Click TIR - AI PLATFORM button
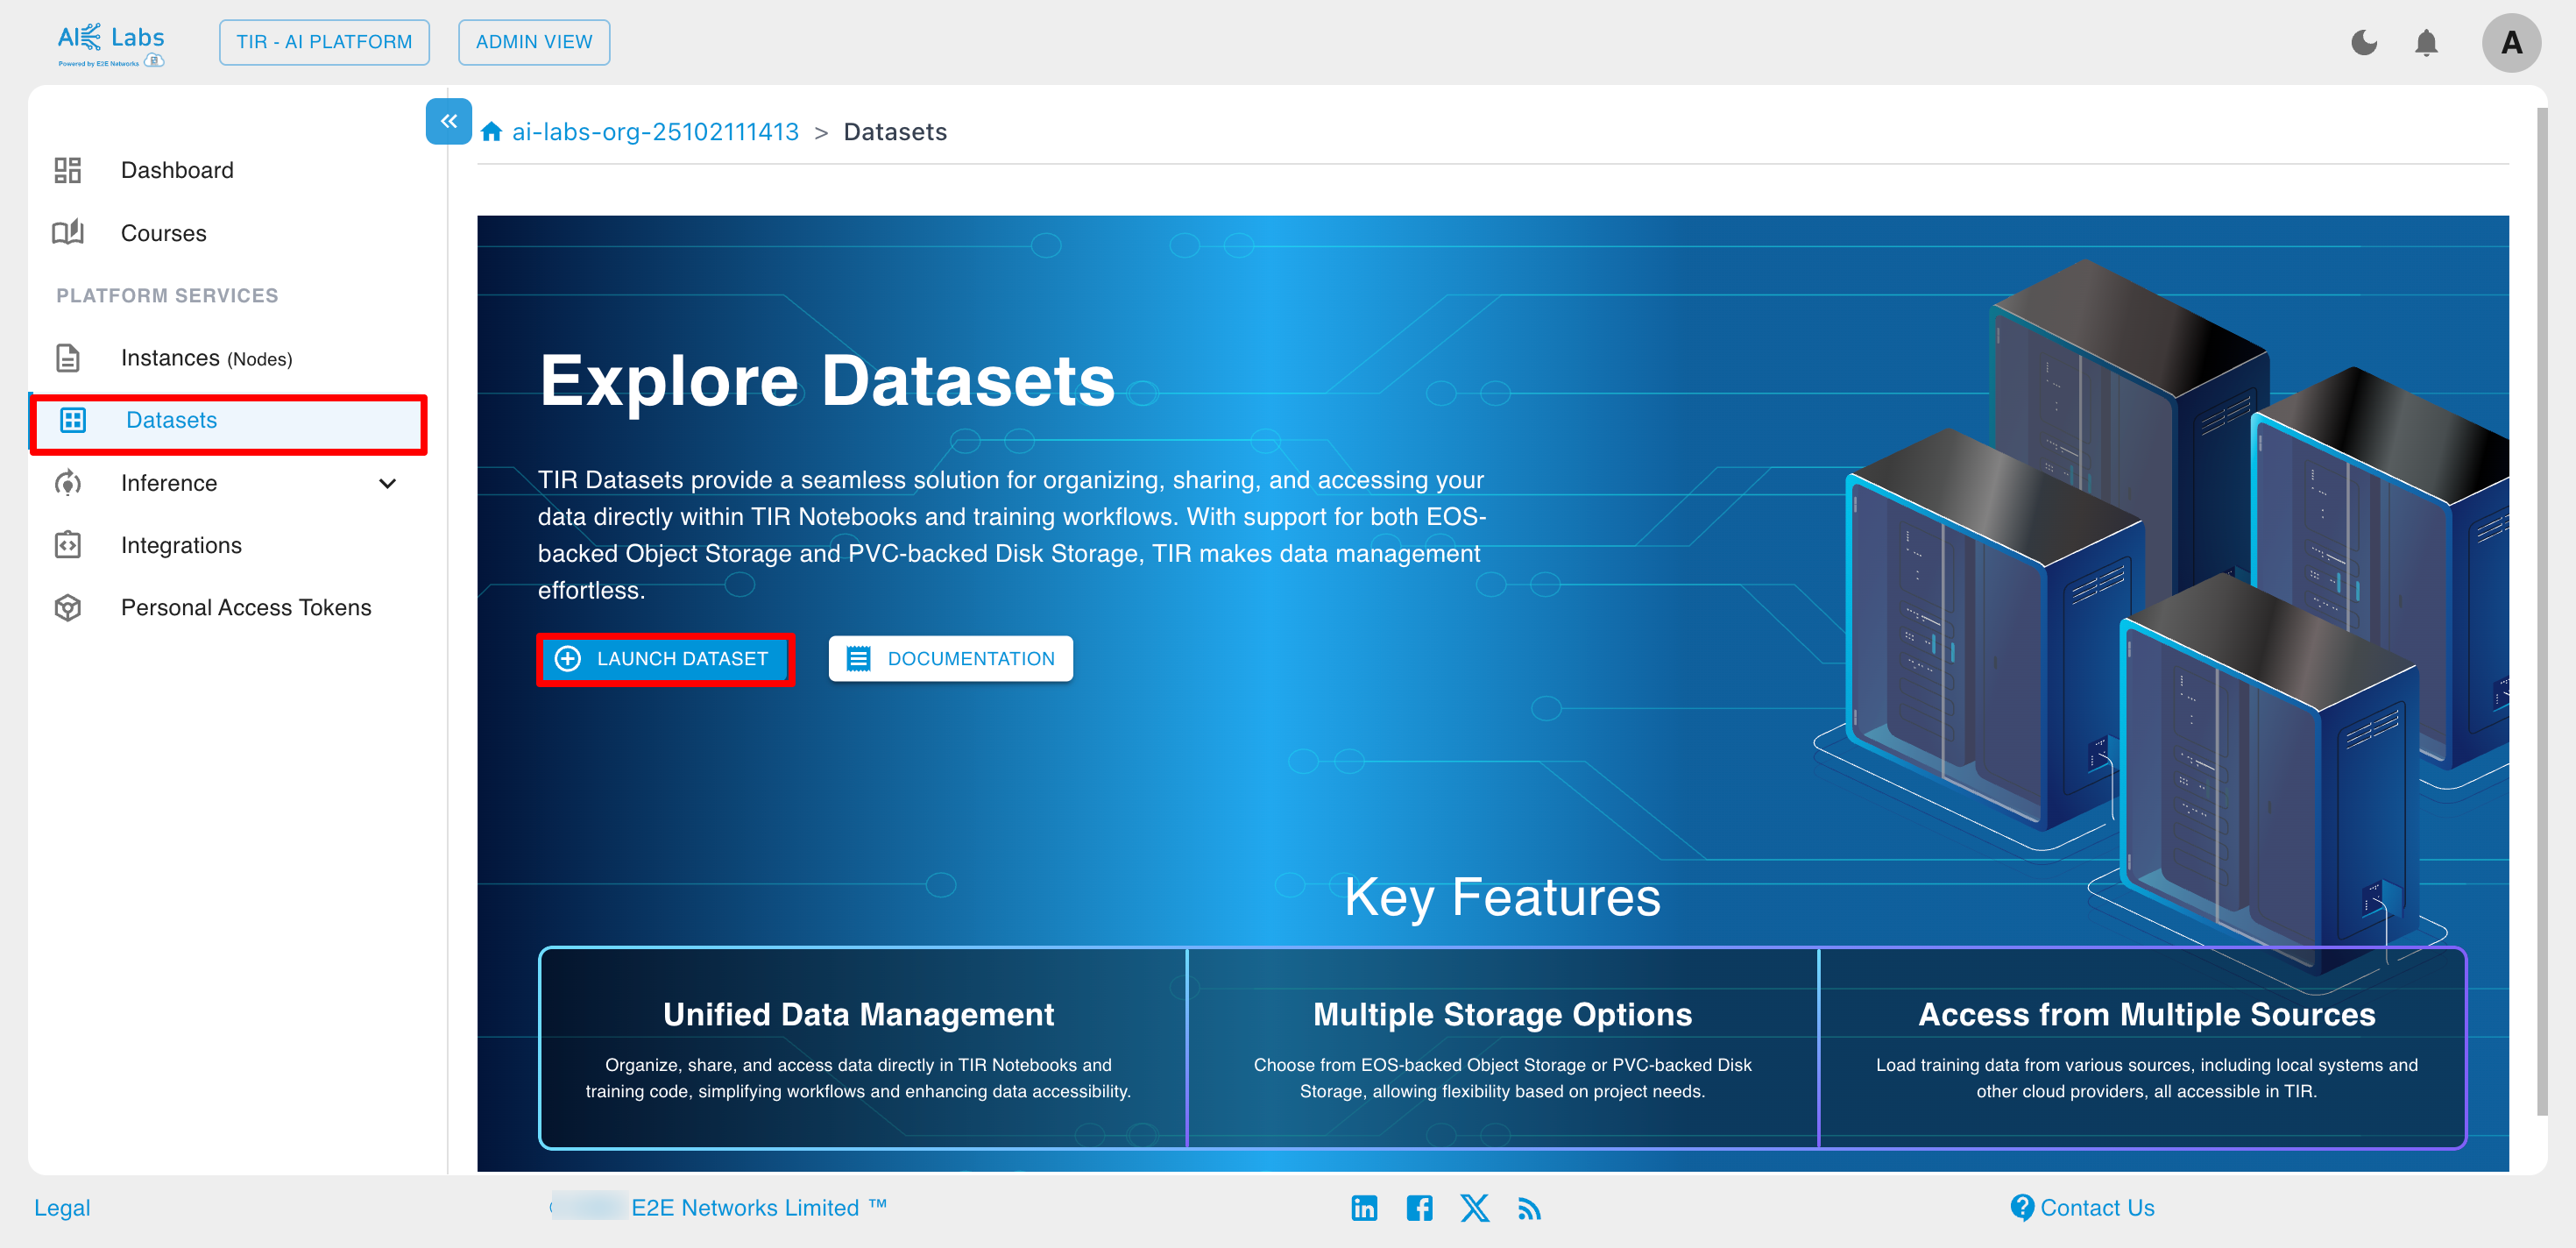 (x=324, y=42)
